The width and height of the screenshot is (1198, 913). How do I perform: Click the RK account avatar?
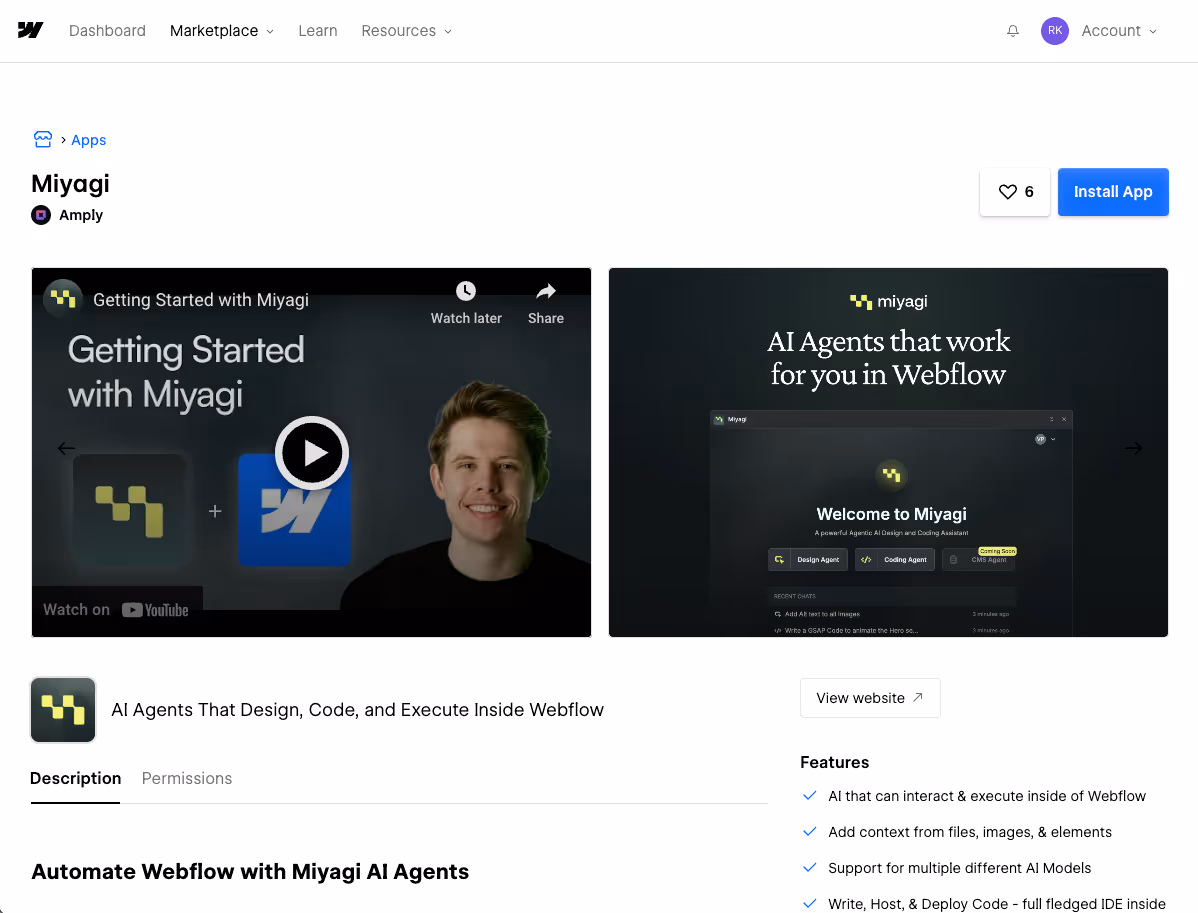[1054, 31]
